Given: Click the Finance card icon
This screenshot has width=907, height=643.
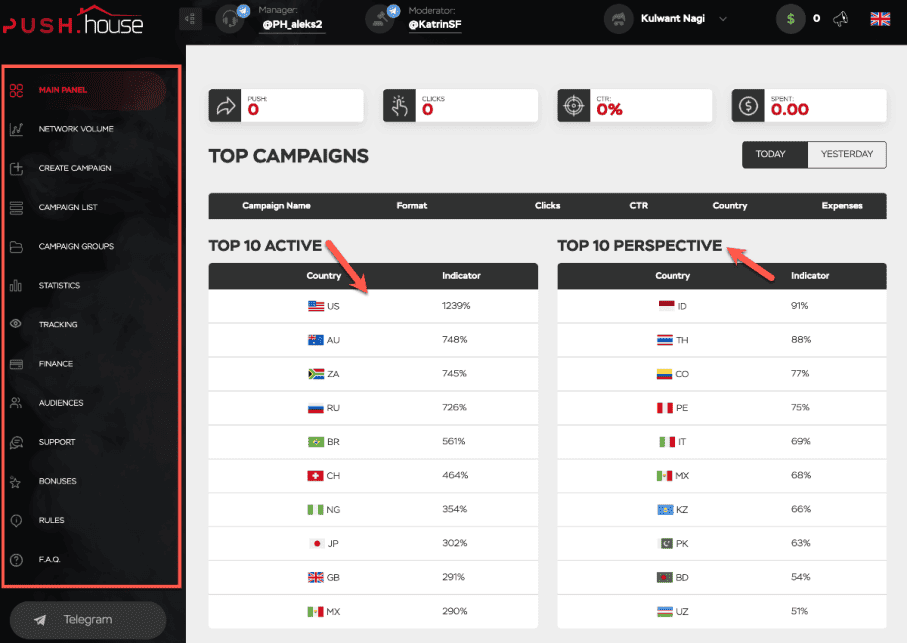Looking at the screenshot, I should click(16, 364).
